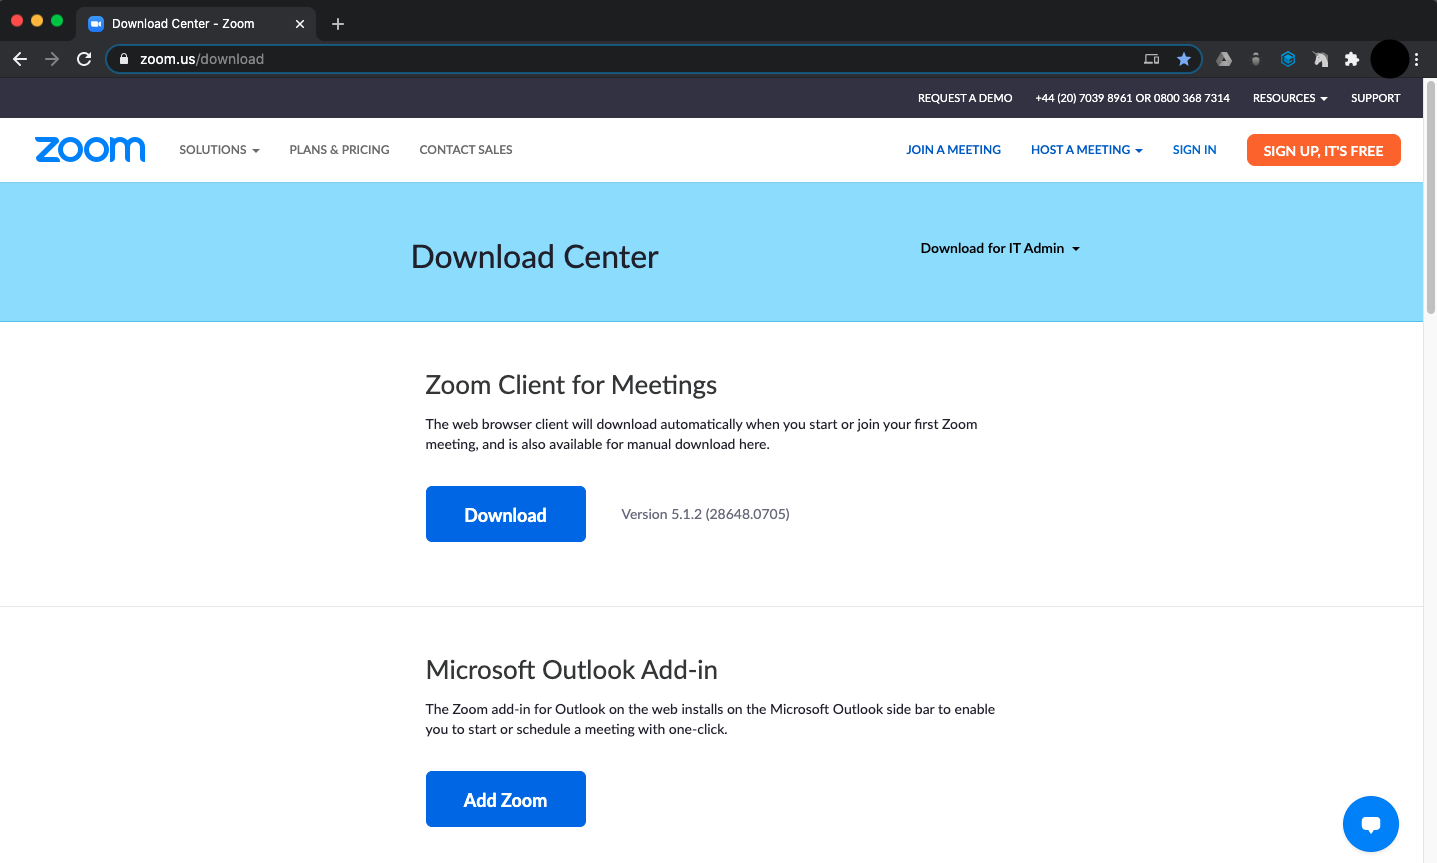
Task: Bookmark page with the star icon
Action: pos(1184,59)
